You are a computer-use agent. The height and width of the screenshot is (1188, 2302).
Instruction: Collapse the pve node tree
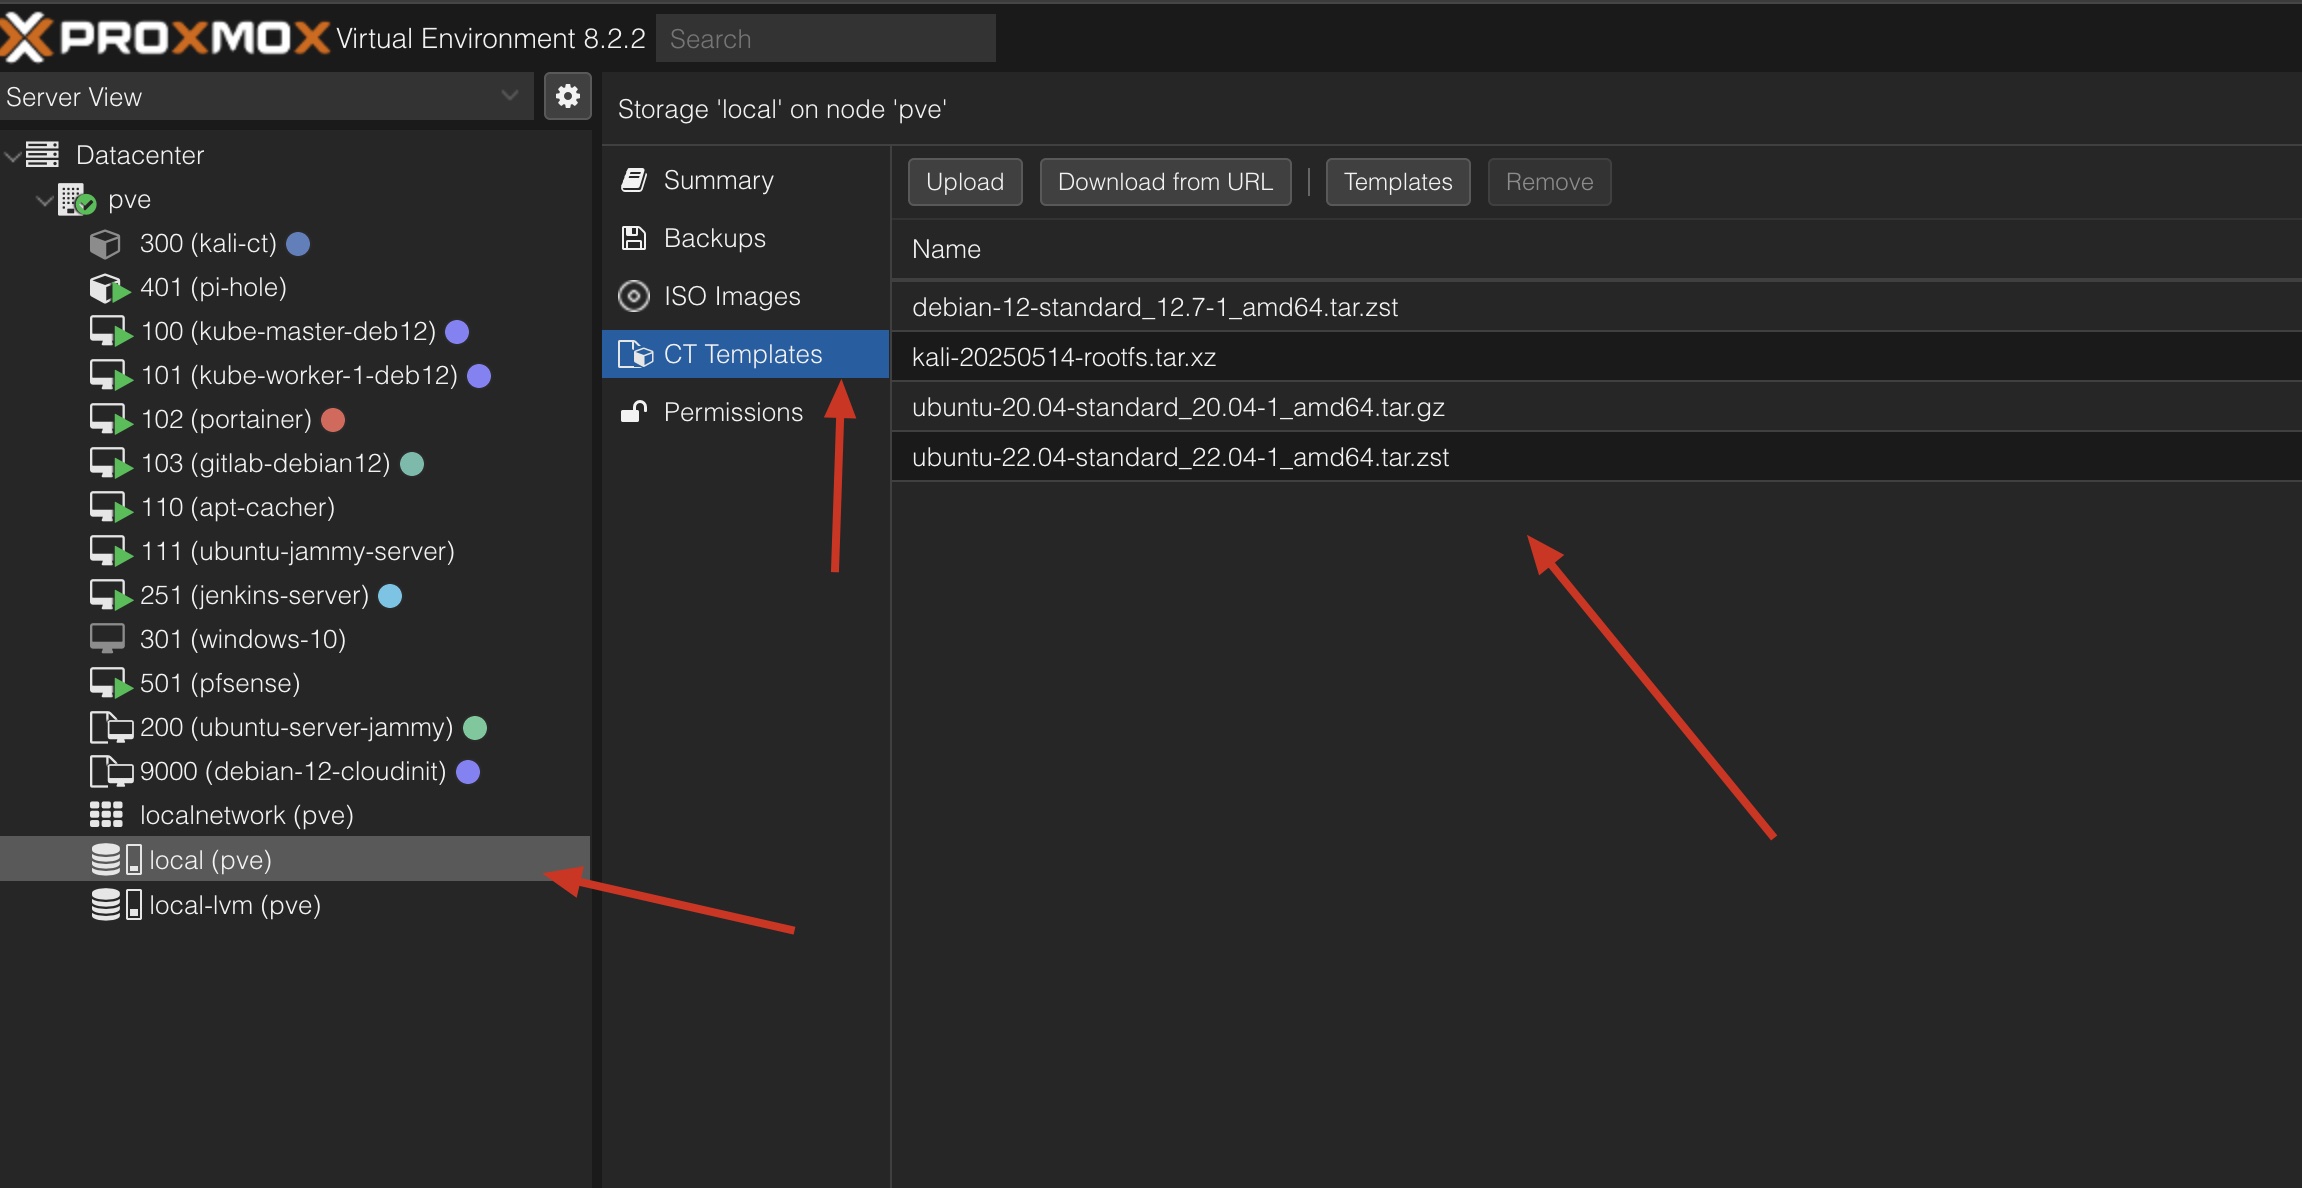click(45, 201)
